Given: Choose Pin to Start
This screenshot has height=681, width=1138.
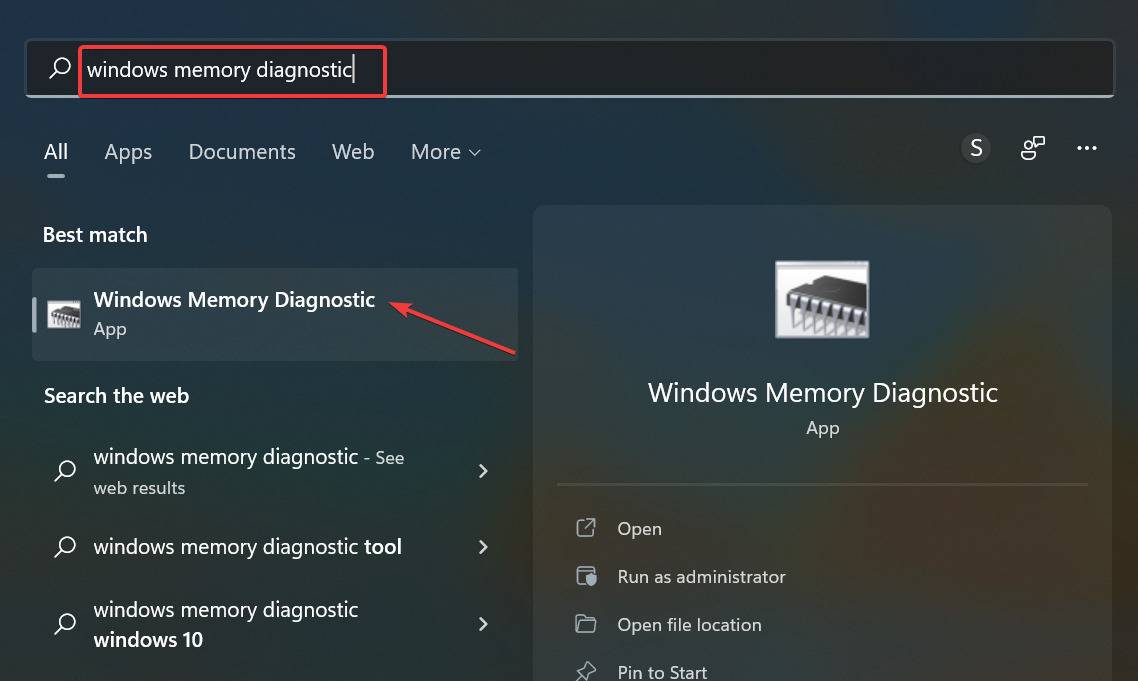Looking at the screenshot, I should (x=662, y=672).
